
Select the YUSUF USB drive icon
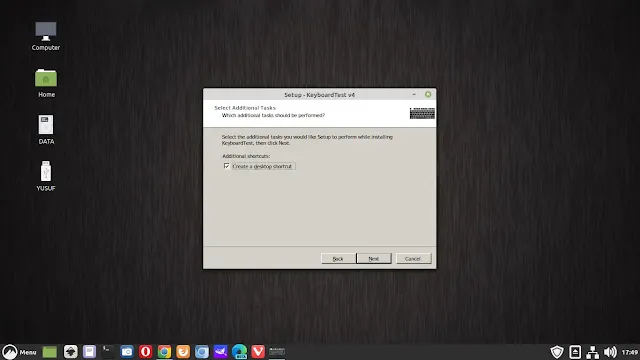(x=46, y=176)
